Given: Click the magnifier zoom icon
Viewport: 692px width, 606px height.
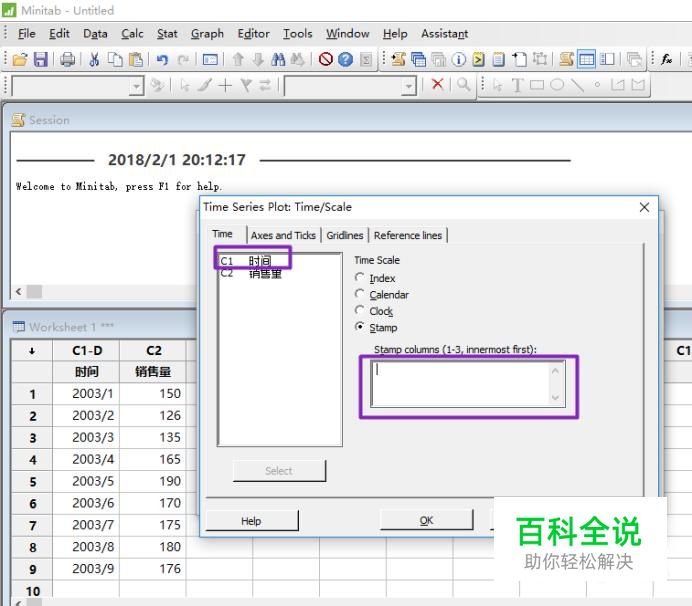Looking at the screenshot, I should (463, 84).
